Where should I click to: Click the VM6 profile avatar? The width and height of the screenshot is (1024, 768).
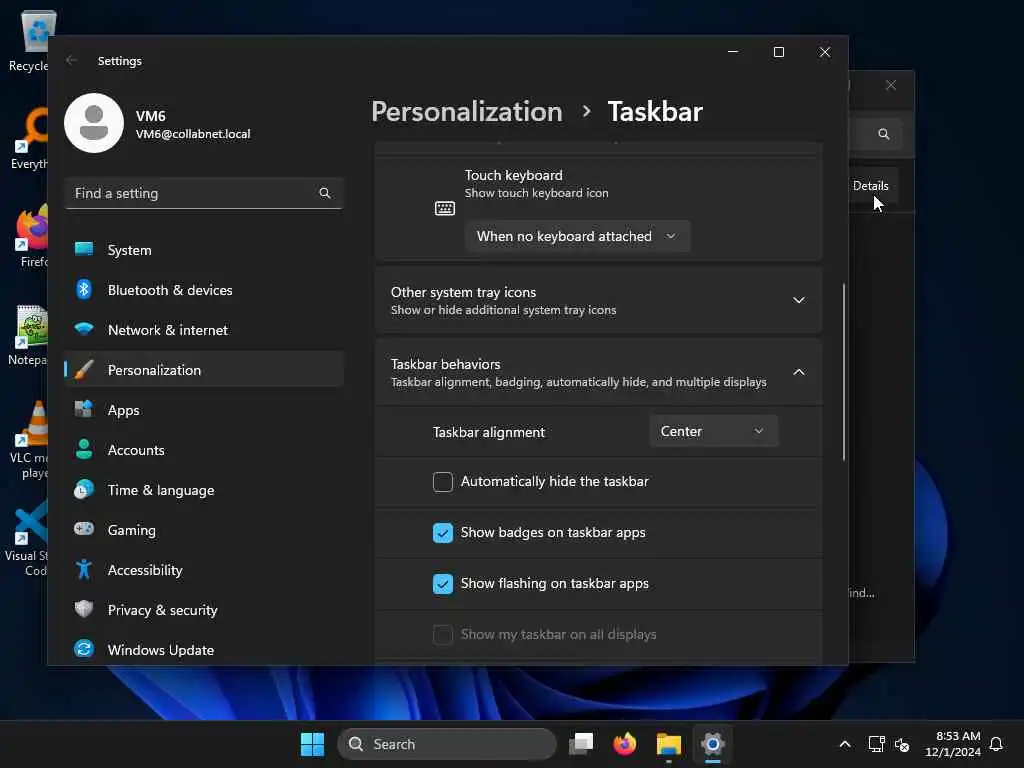pos(94,123)
